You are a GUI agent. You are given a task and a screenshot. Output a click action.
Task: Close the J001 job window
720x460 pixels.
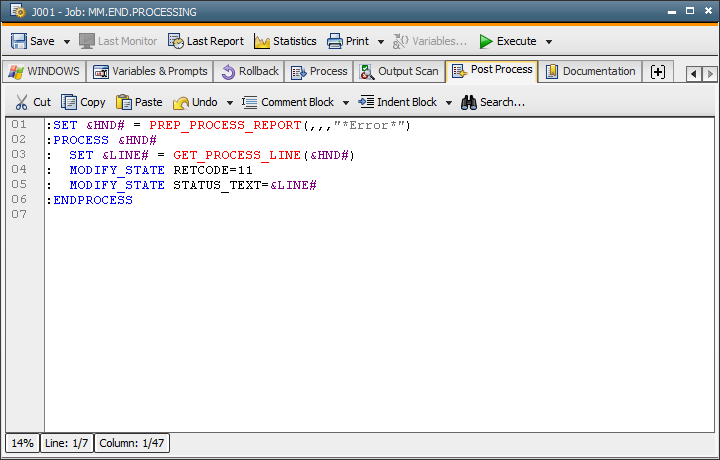(708, 11)
